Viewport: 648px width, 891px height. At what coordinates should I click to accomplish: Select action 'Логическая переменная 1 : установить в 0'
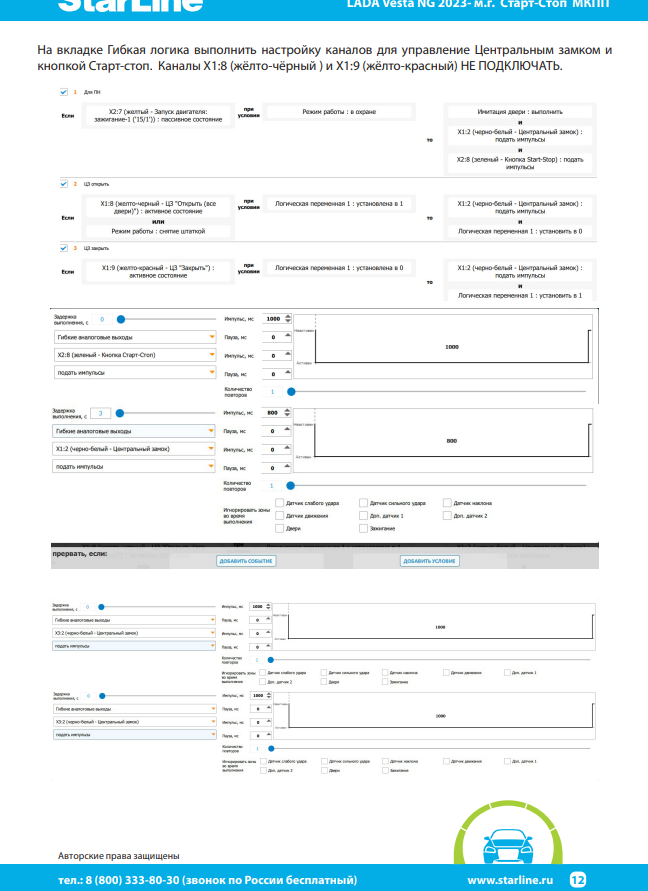point(520,231)
